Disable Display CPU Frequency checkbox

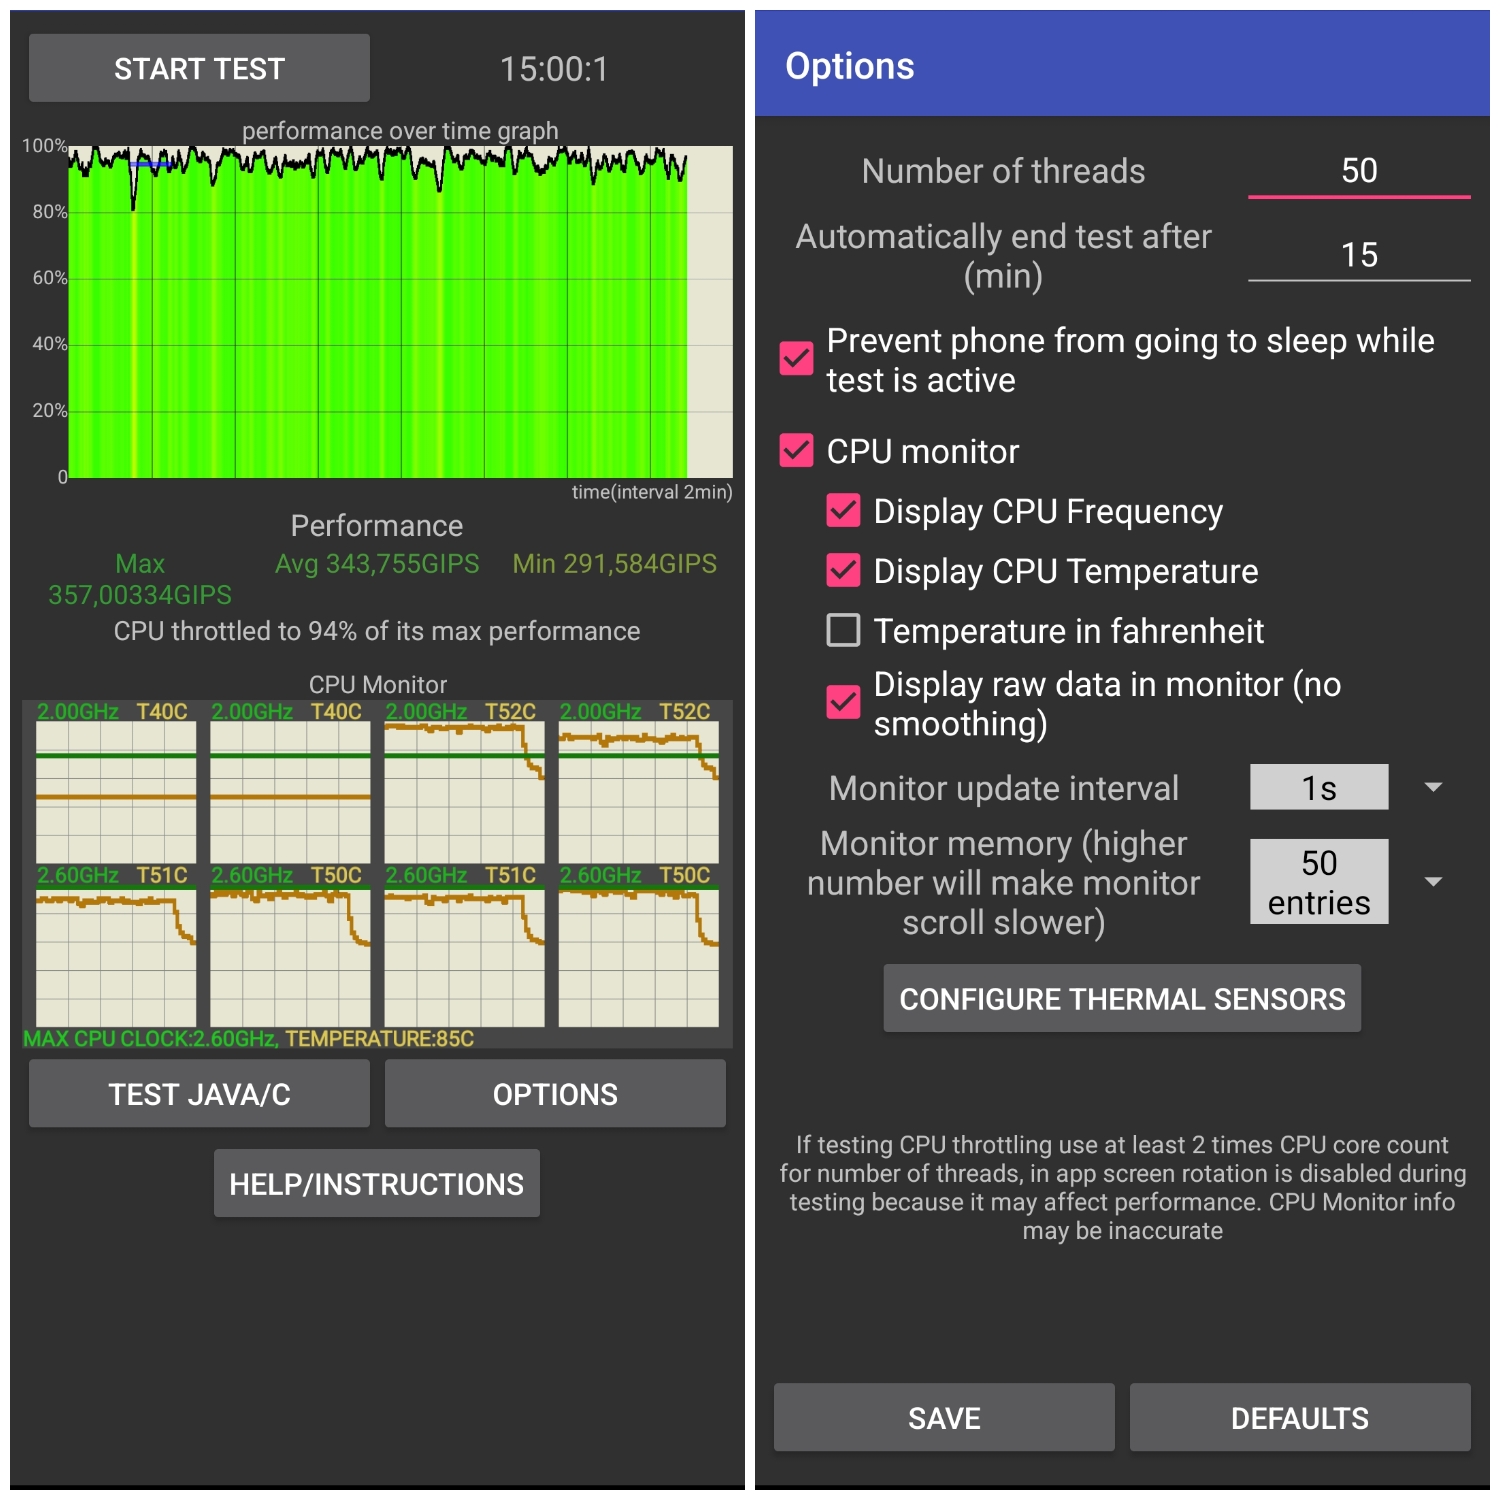pos(843,511)
